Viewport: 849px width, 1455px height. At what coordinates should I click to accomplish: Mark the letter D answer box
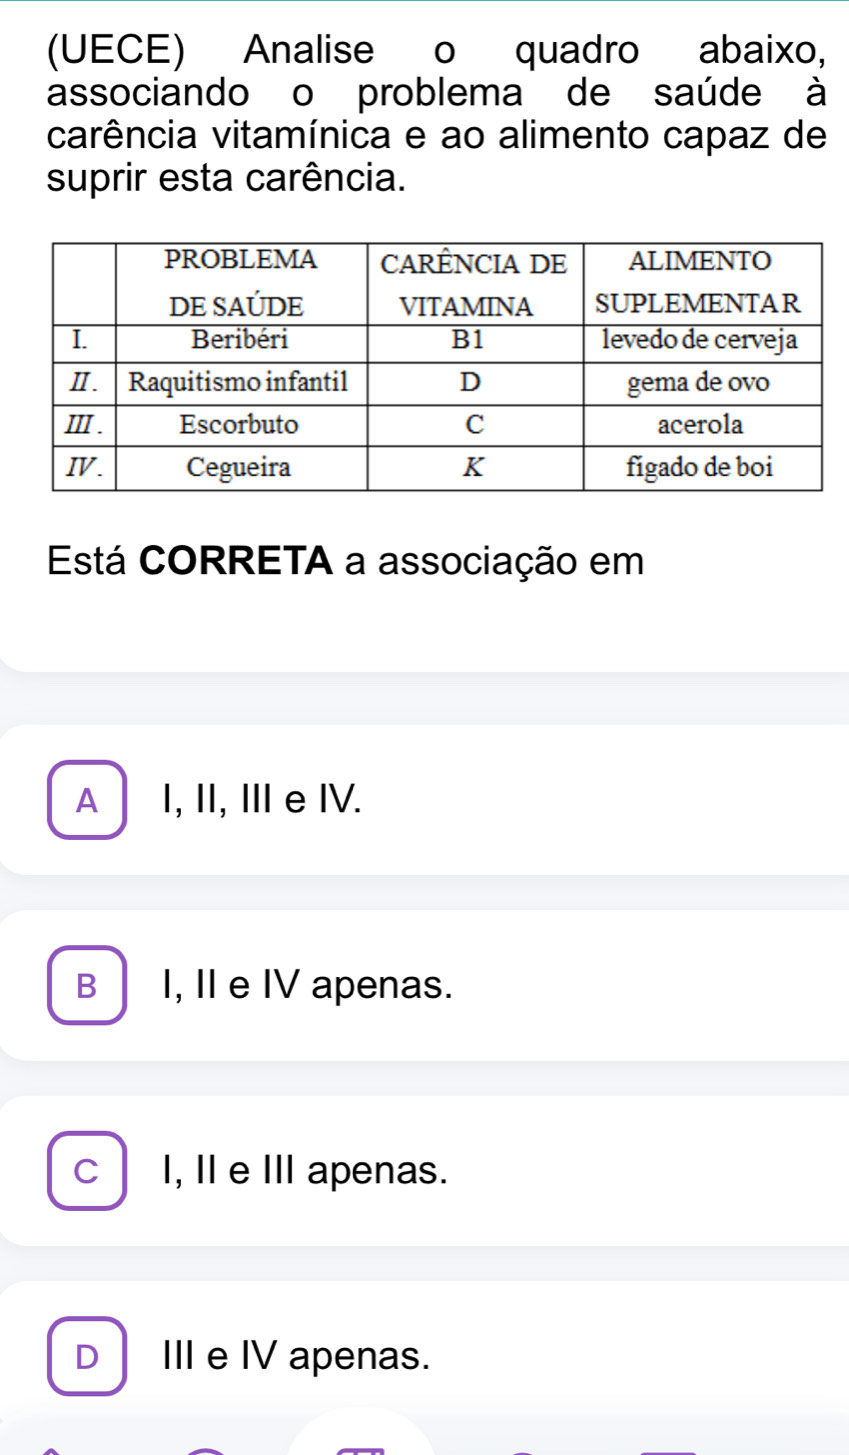[87, 1357]
